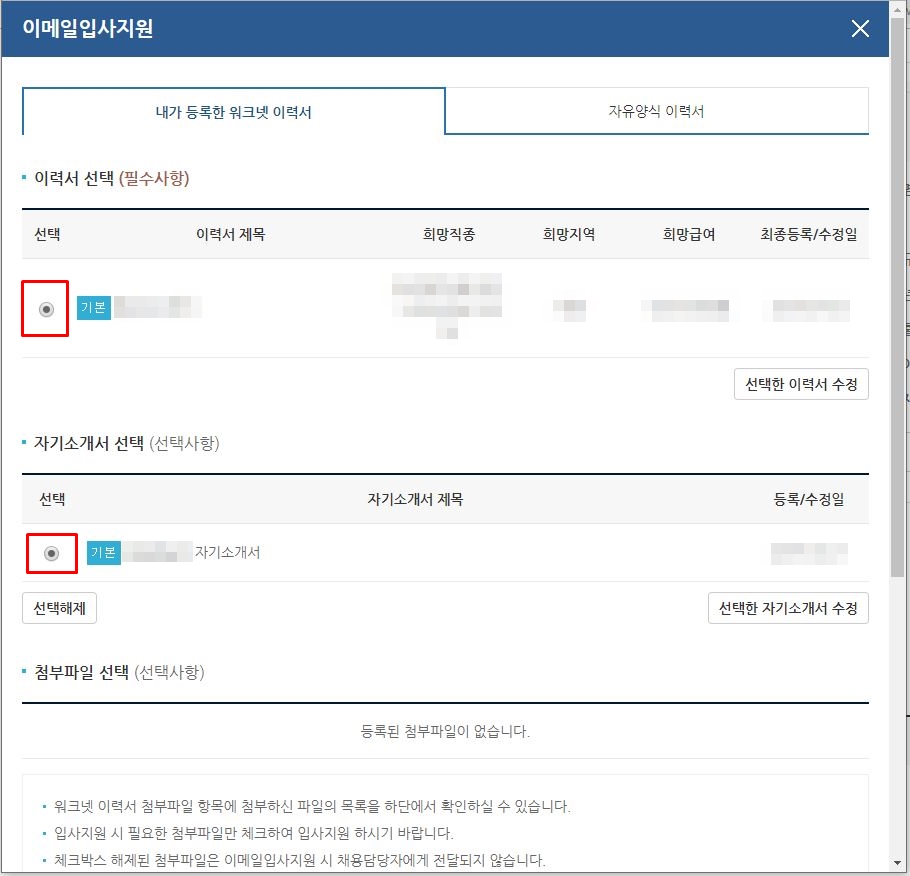Switch to 내가 등록한 워크넷 이력서 tab
This screenshot has height=876, width=910.
point(234,111)
